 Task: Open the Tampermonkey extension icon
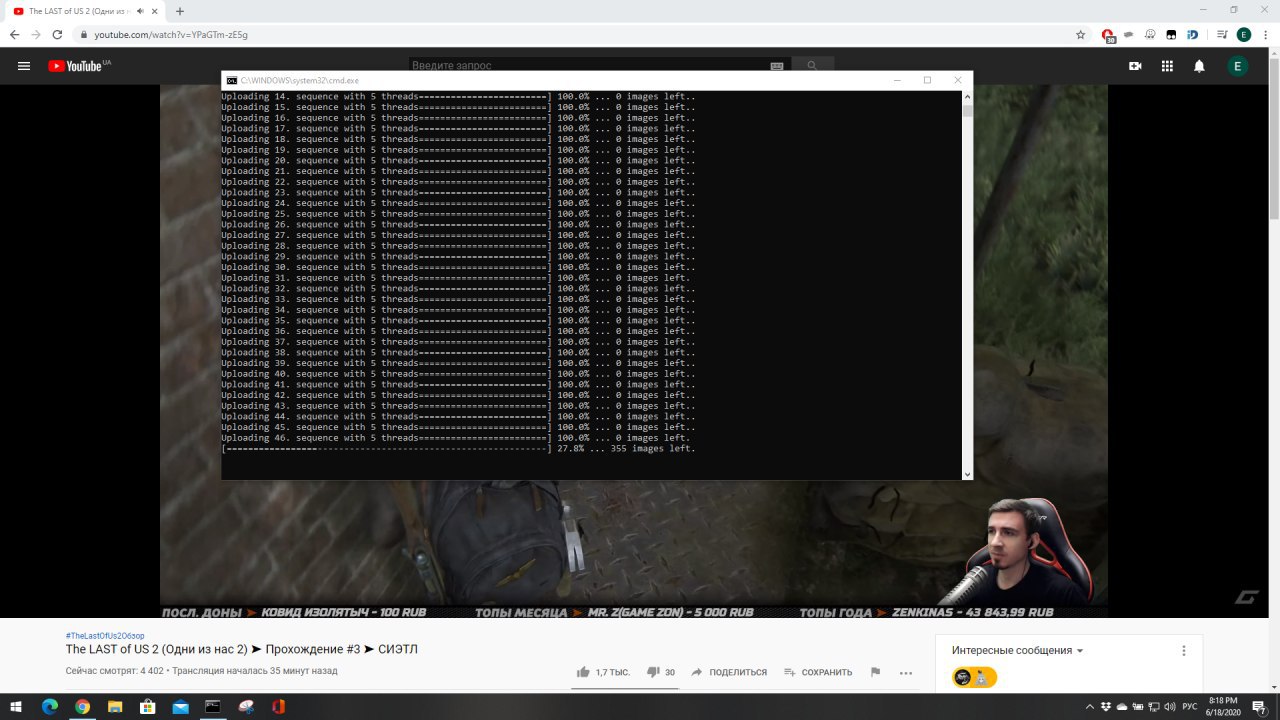(x=1171, y=34)
